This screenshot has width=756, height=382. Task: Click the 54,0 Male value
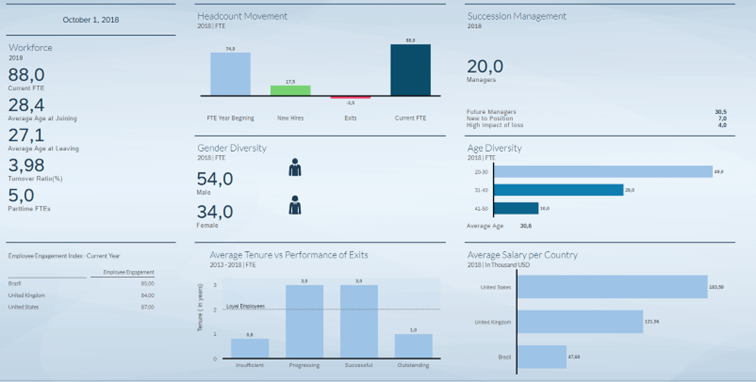(x=215, y=179)
